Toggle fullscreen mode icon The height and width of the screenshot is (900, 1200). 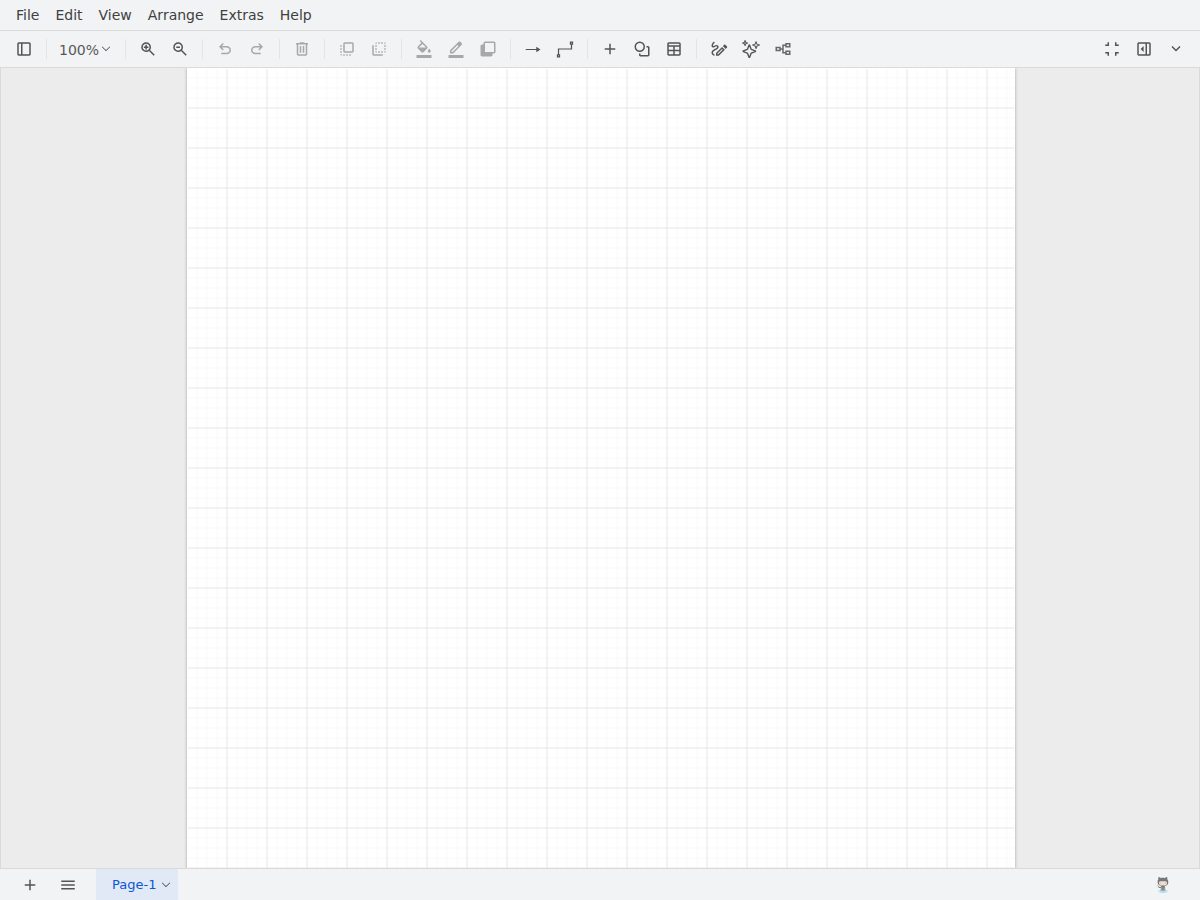[x=1112, y=49]
